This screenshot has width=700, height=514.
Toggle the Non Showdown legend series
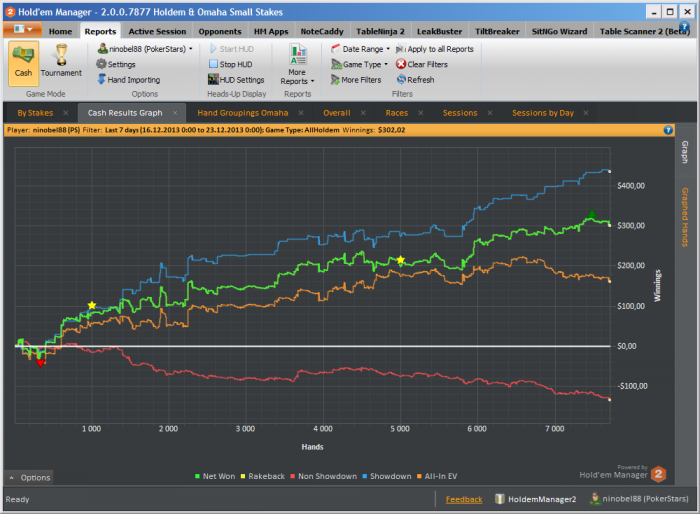[324, 476]
